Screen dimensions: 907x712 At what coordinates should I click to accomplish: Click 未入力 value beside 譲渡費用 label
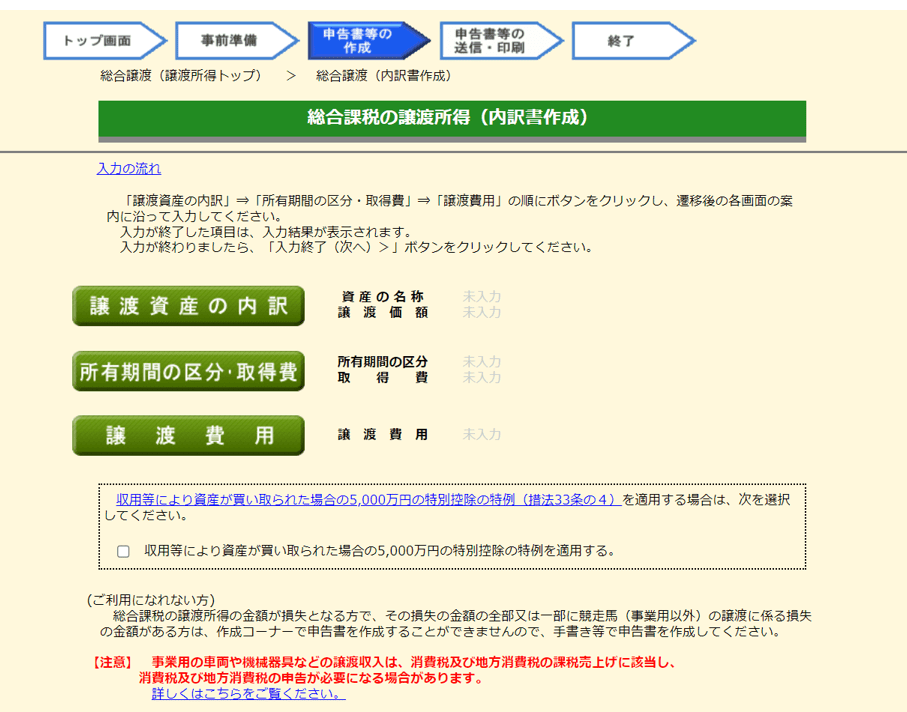[x=482, y=434]
